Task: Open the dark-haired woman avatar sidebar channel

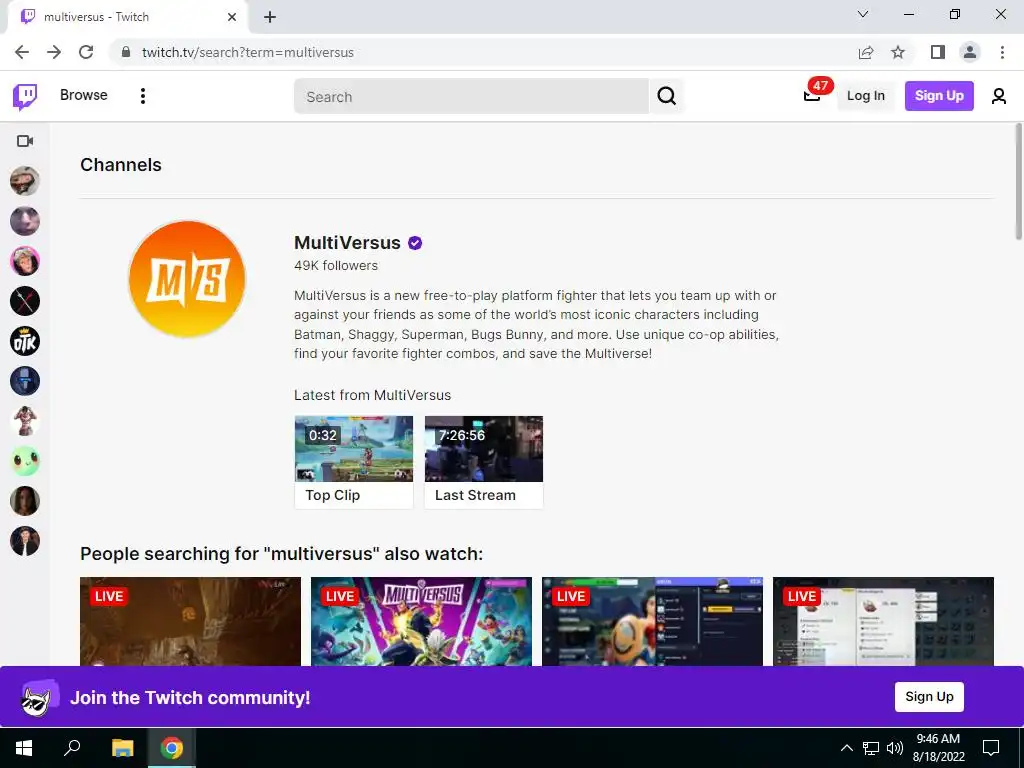Action: (25, 501)
